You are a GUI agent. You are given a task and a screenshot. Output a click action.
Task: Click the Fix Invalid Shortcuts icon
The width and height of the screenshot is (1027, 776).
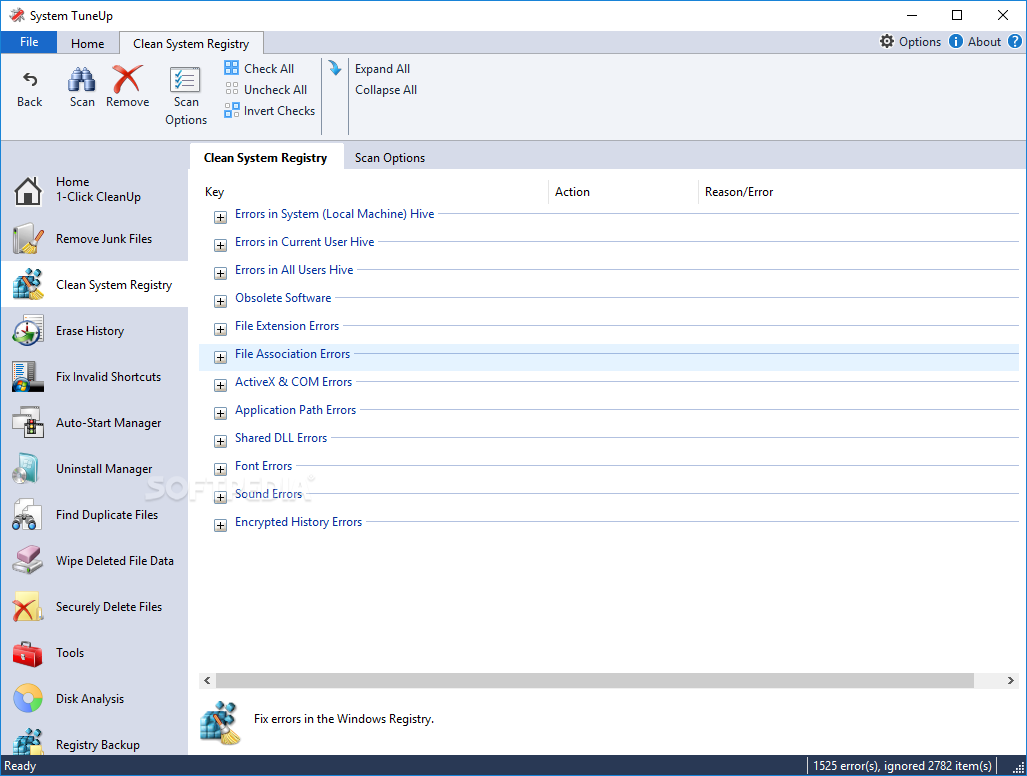(28, 377)
